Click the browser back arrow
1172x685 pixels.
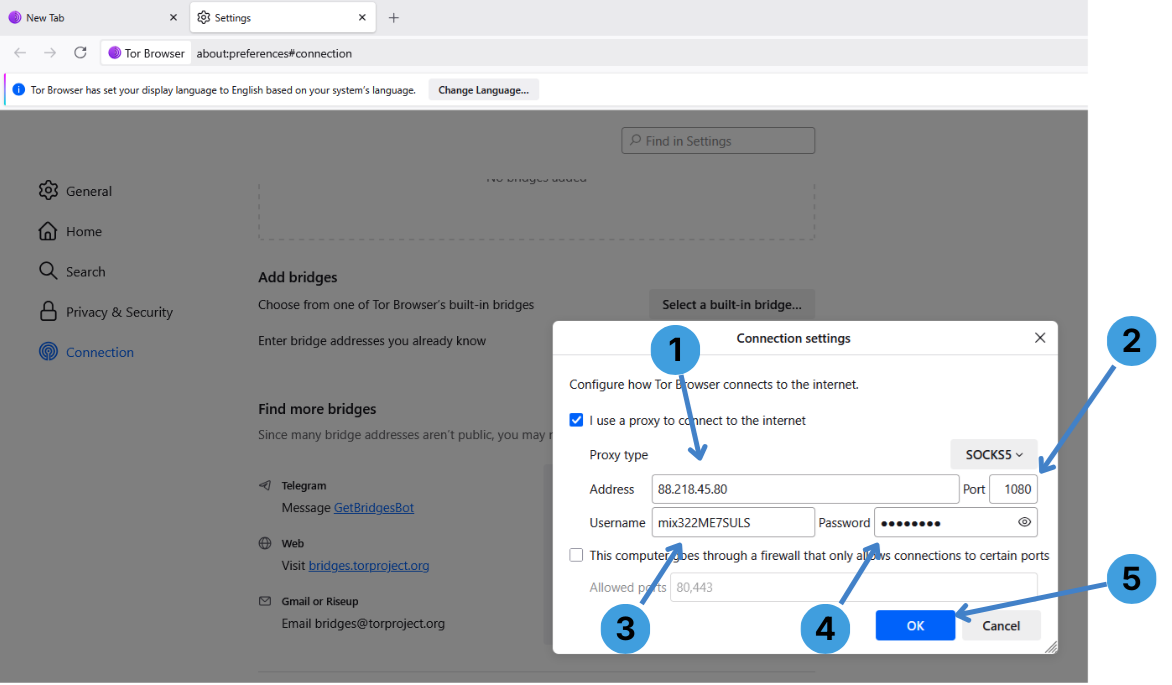click(x=20, y=52)
